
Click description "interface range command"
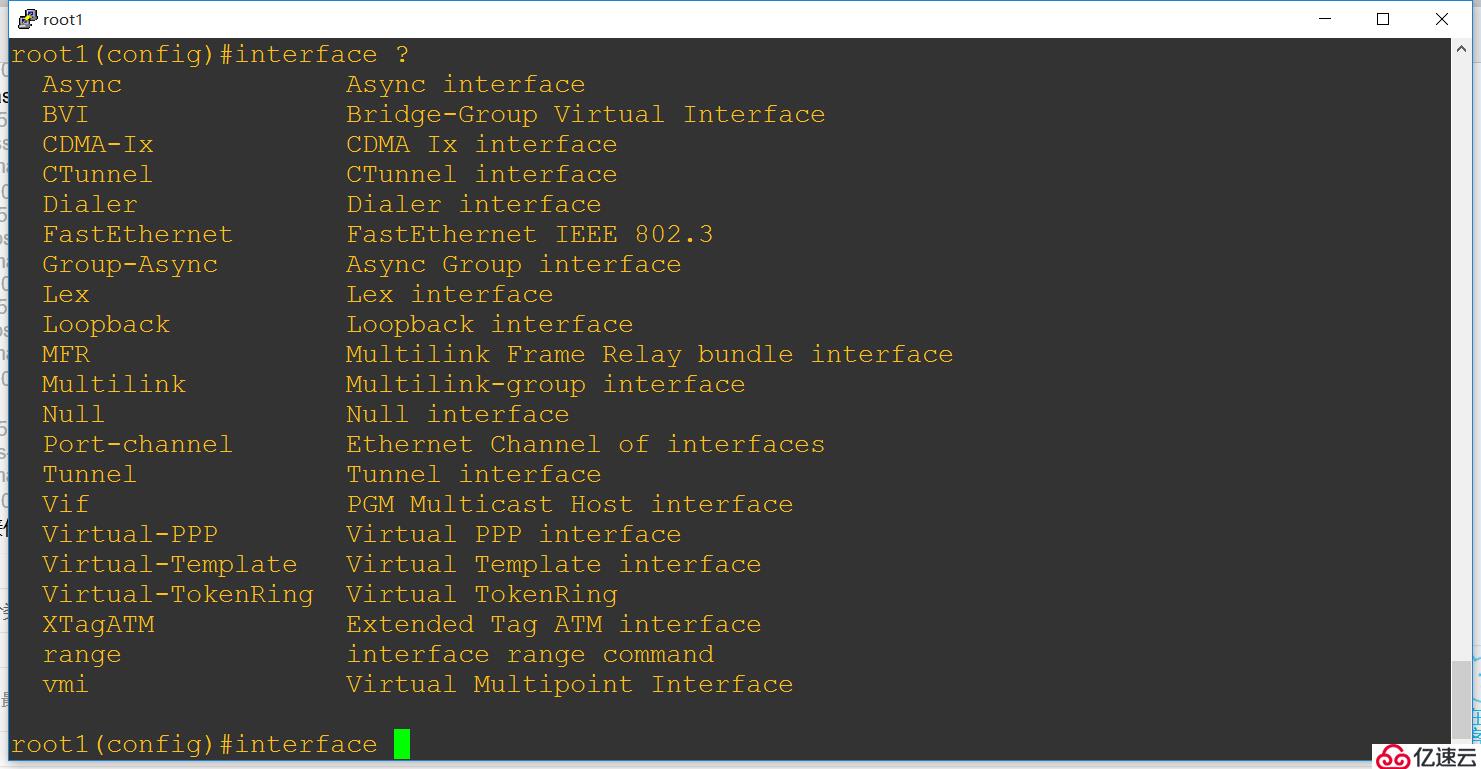tap(530, 655)
